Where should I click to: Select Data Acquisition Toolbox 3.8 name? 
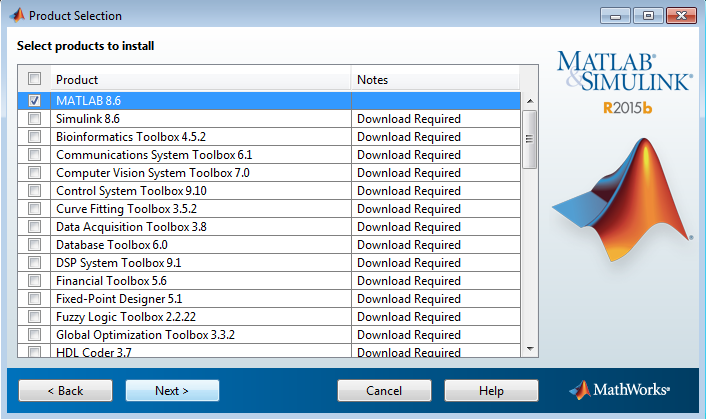[x=131, y=227]
